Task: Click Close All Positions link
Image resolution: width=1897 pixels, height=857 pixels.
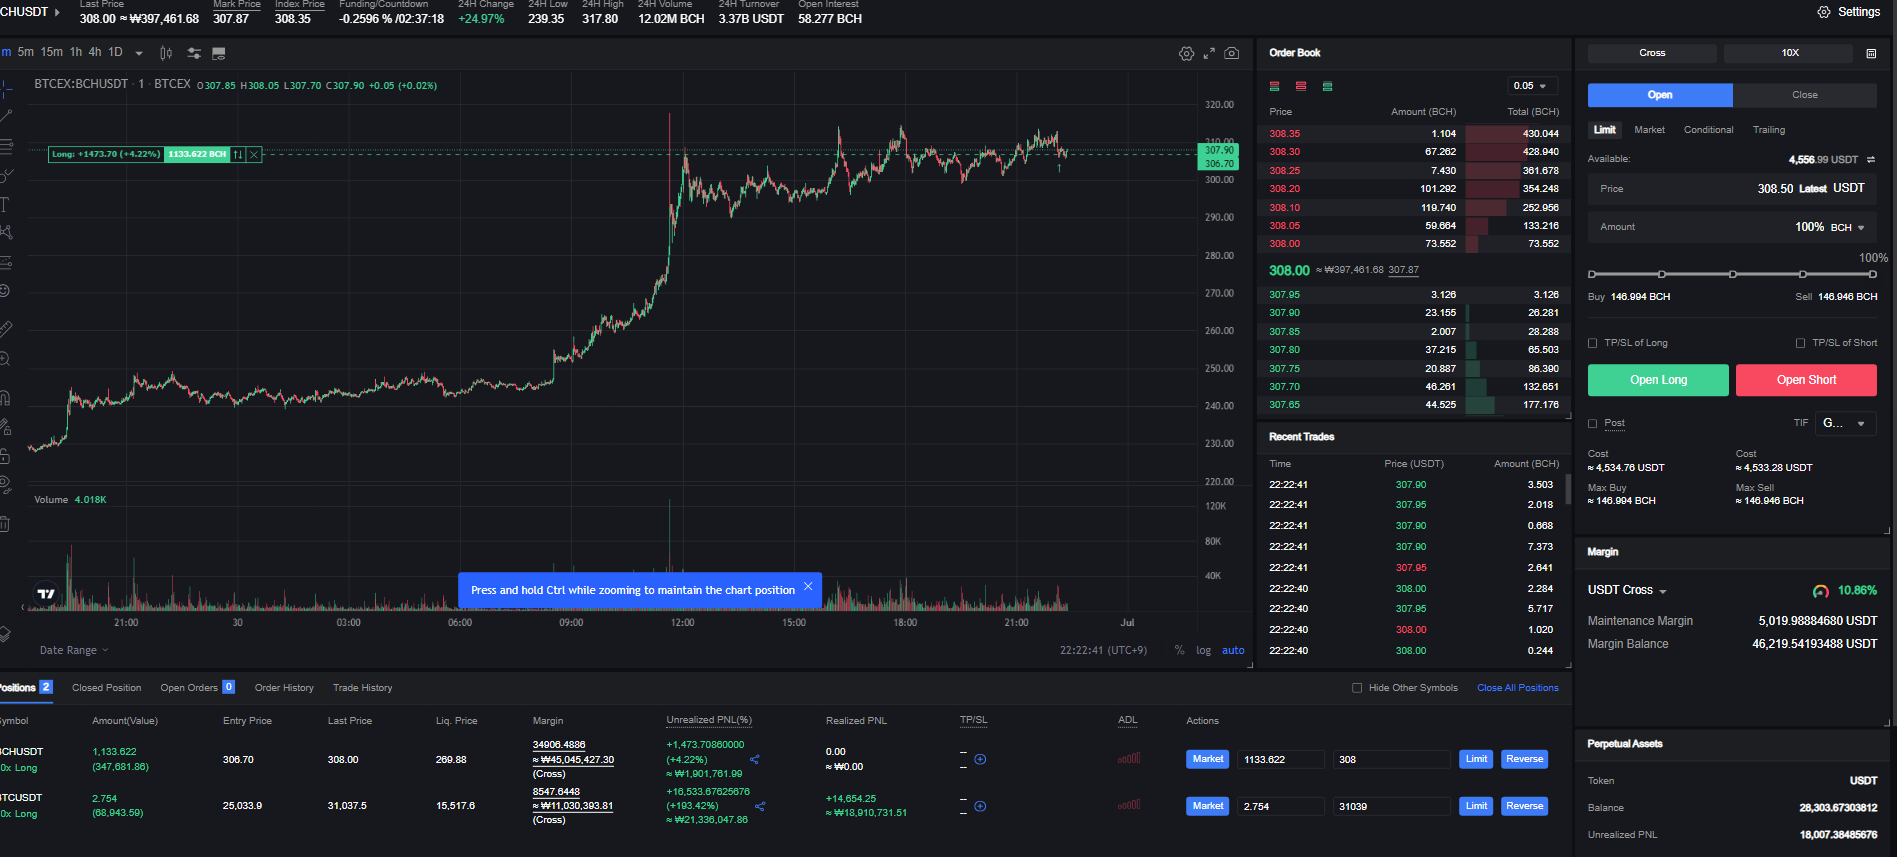Action: coord(1517,688)
